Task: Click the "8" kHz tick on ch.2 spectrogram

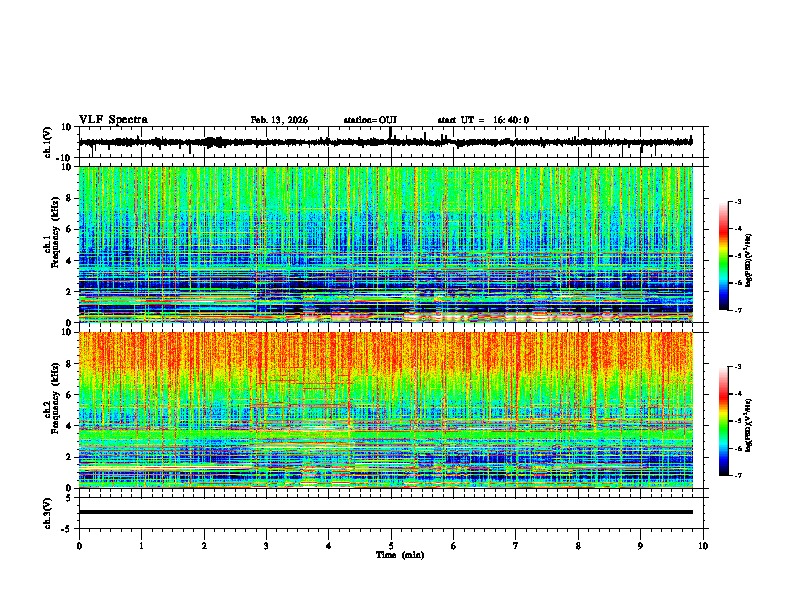Action: (x=69, y=364)
